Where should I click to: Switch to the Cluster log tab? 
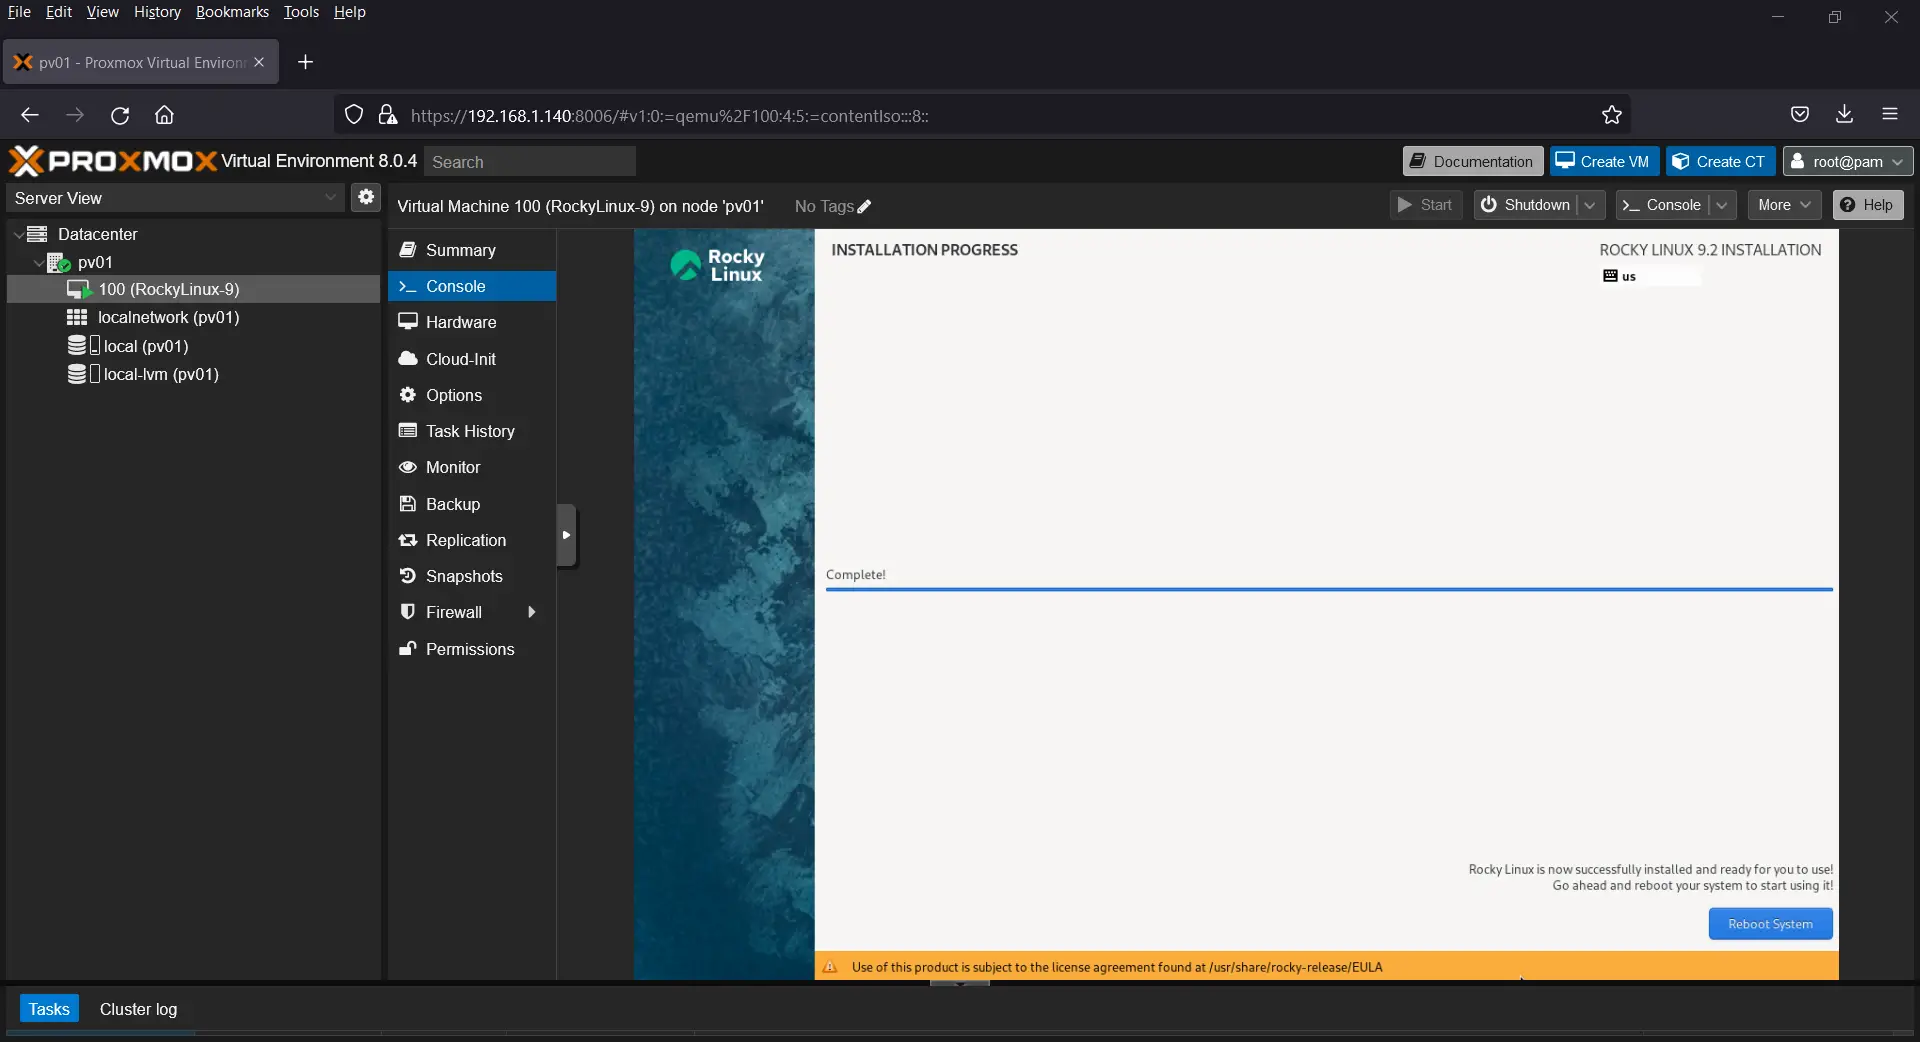pyautogui.click(x=138, y=1009)
